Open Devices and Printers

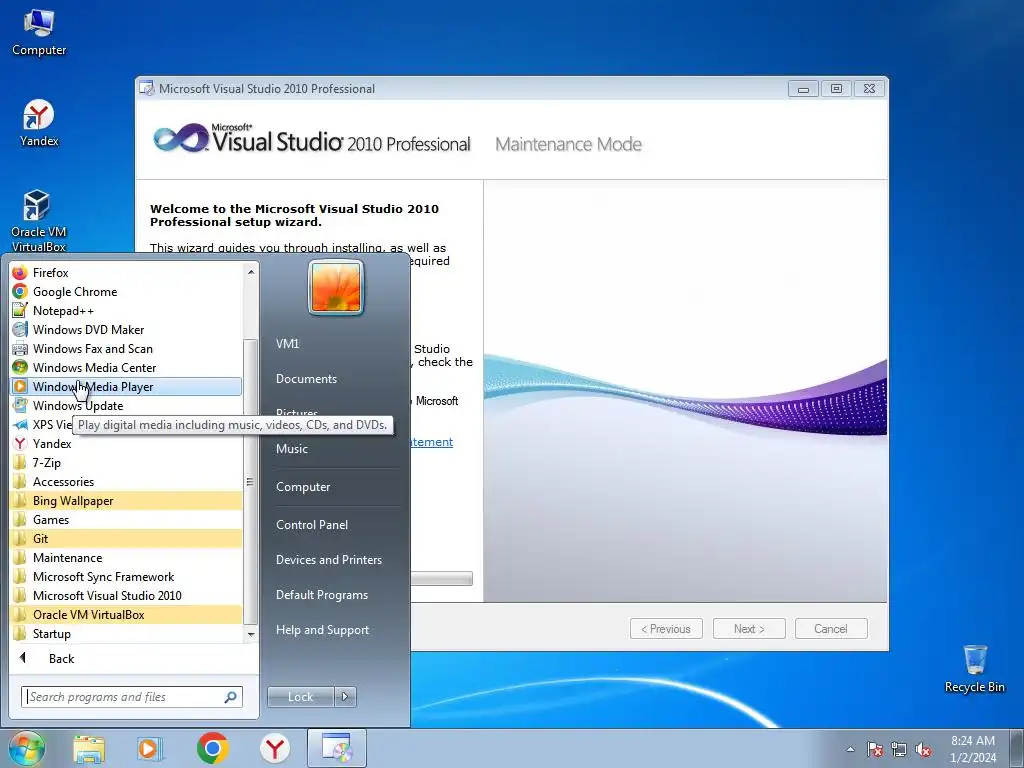click(x=328, y=560)
